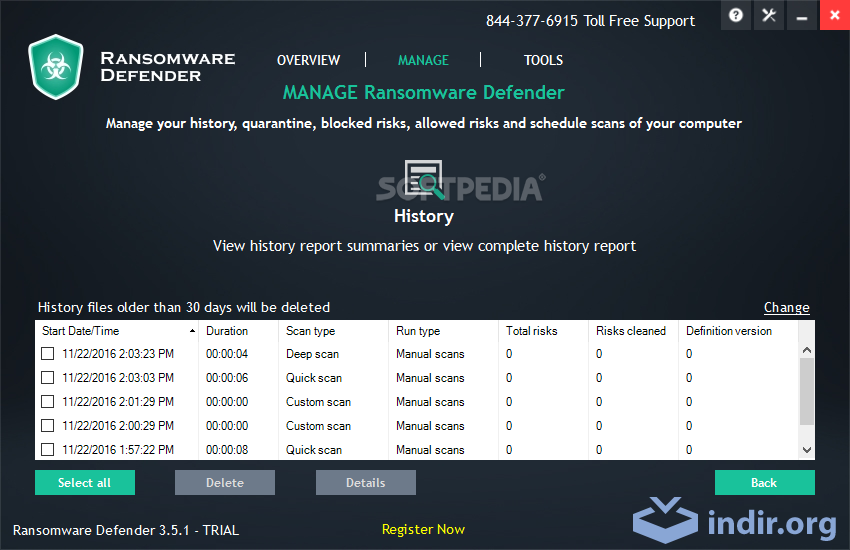The image size is (850, 550).
Task: Switch to the TOOLS tab
Action: click(543, 60)
